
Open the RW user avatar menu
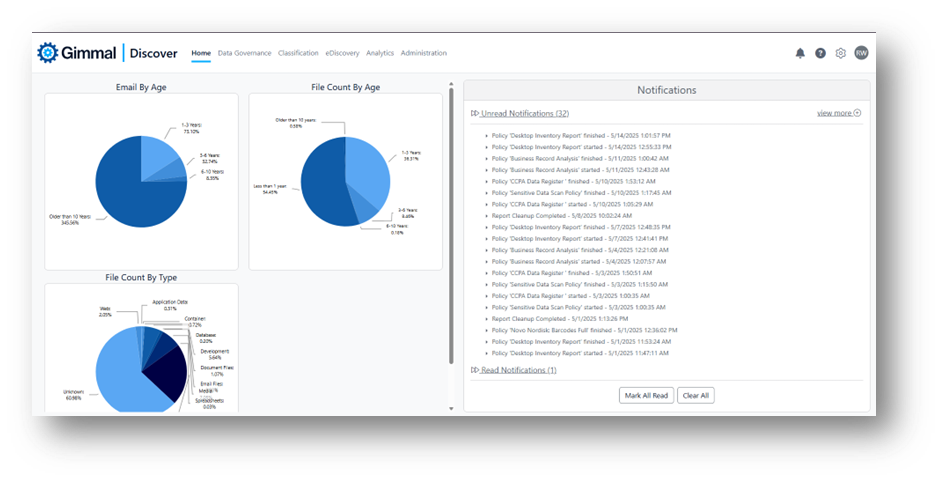tap(861, 53)
